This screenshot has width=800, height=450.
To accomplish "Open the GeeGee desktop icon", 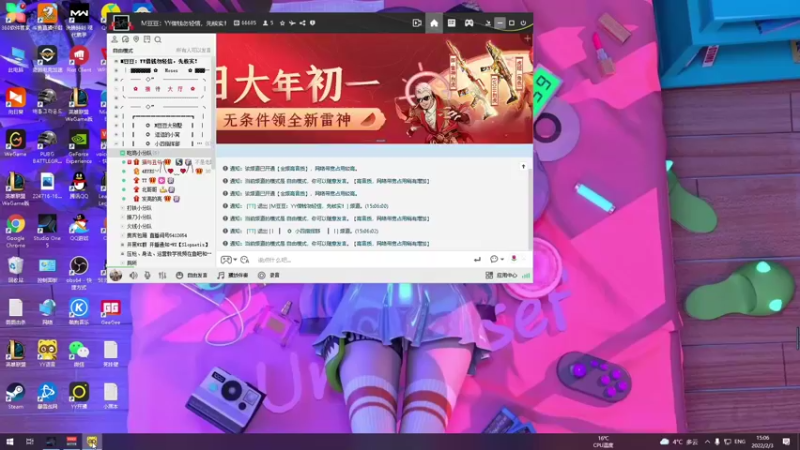I will pos(111,311).
